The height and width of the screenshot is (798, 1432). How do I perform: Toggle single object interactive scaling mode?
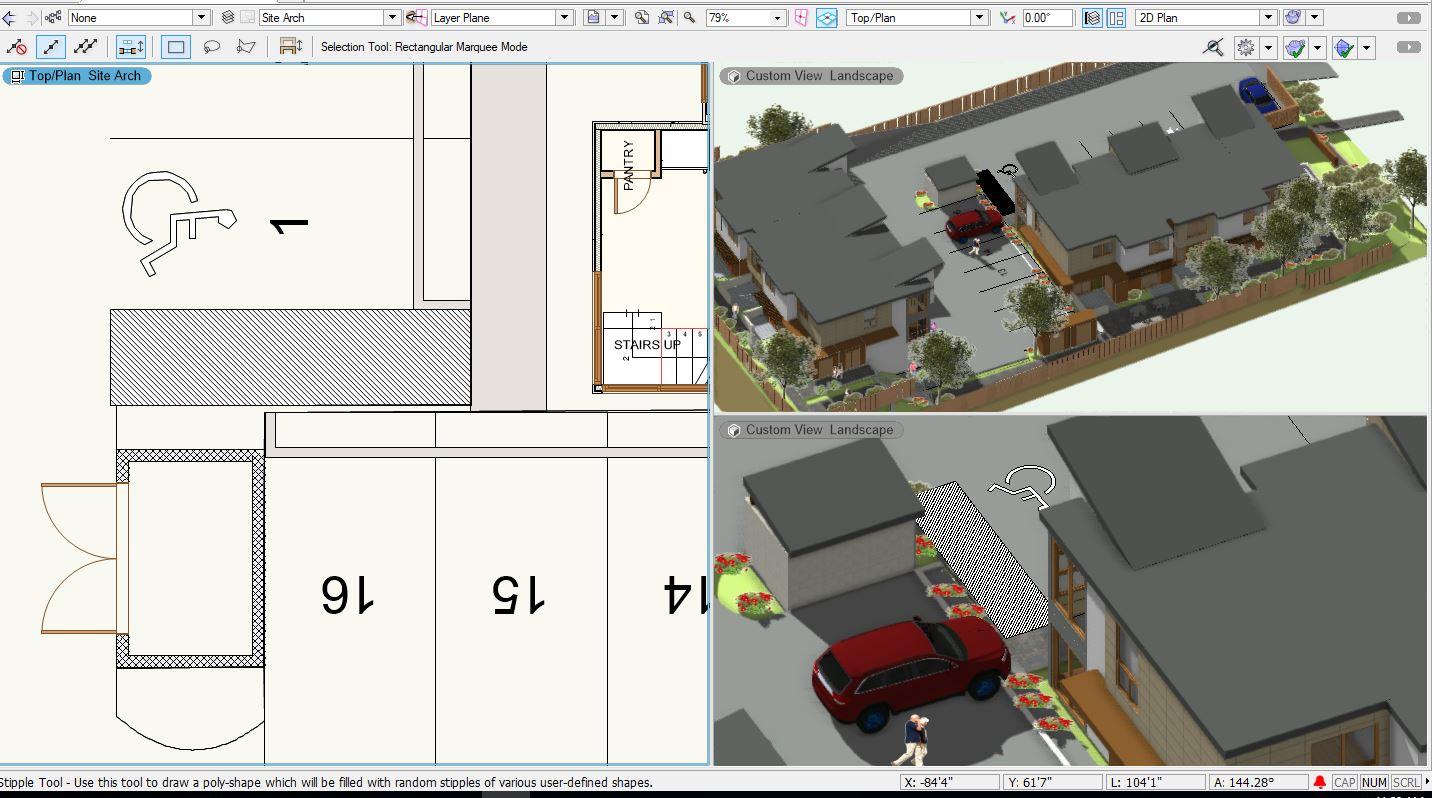pos(51,47)
